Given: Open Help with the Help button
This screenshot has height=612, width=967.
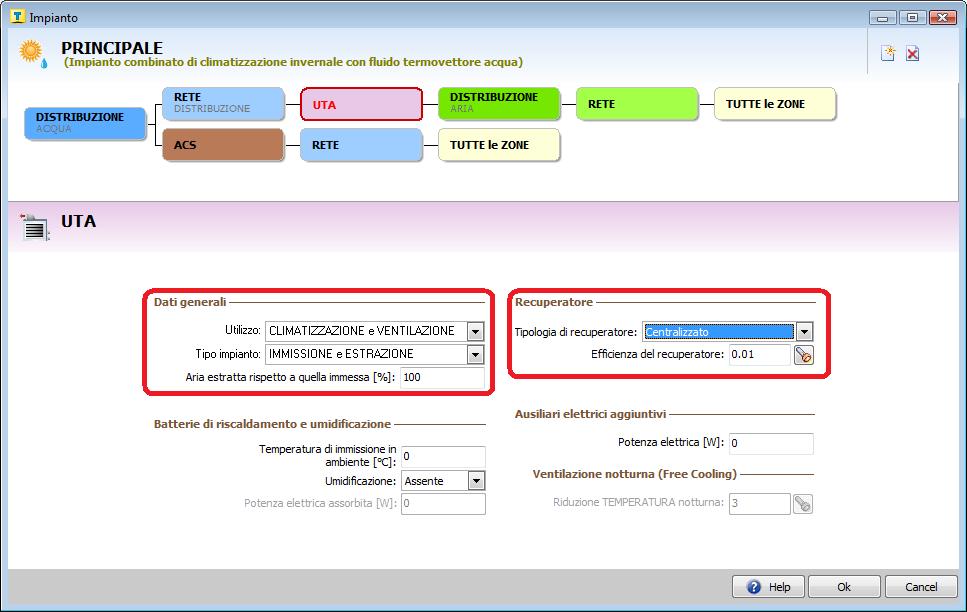Looking at the screenshot, I should click(x=768, y=587).
